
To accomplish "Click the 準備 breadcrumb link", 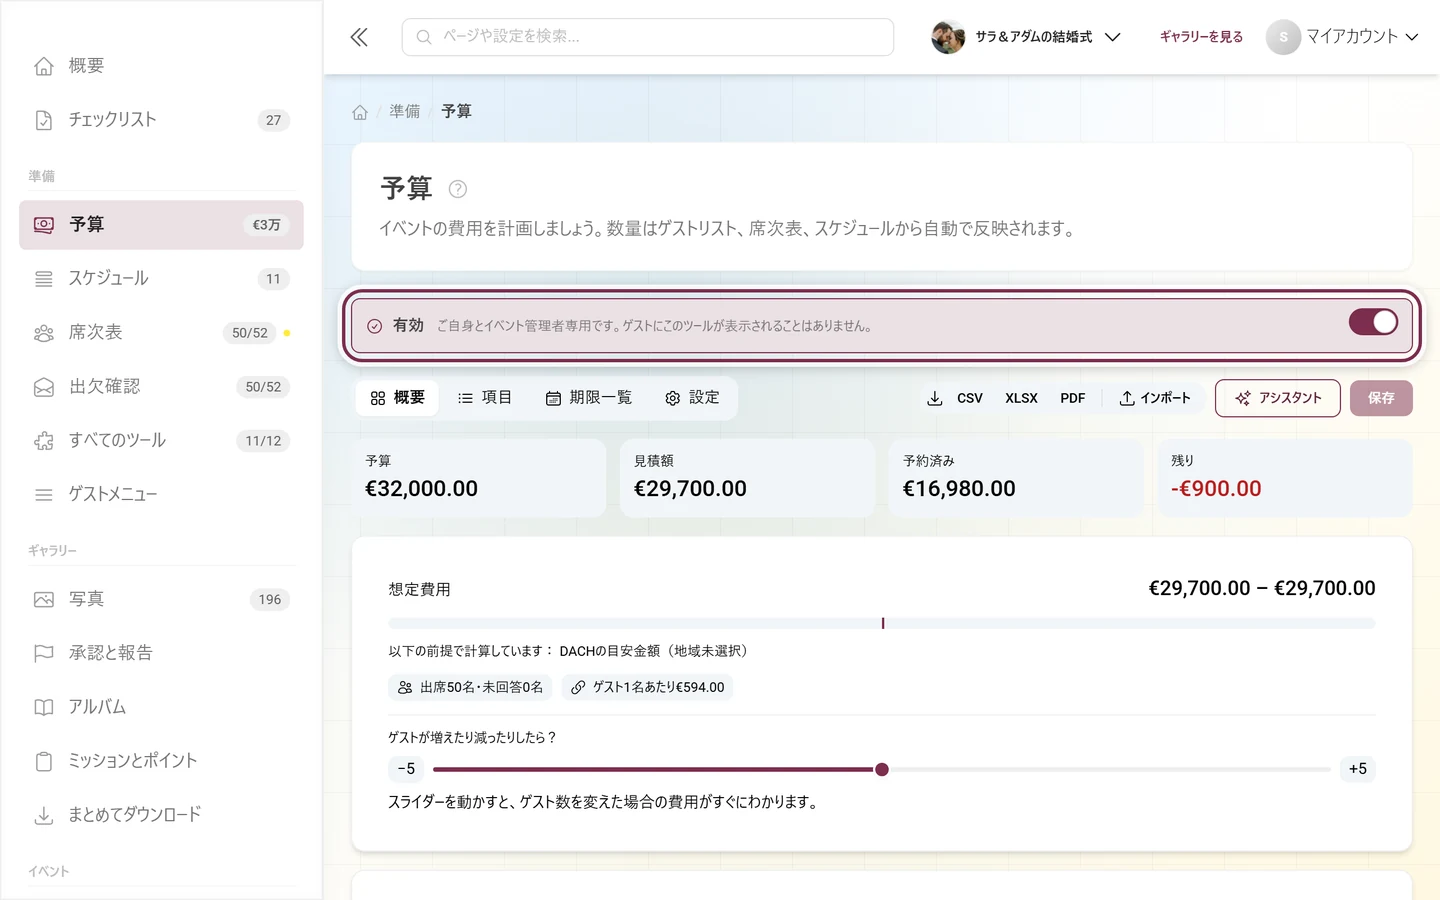I will pyautogui.click(x=405, y=112).
